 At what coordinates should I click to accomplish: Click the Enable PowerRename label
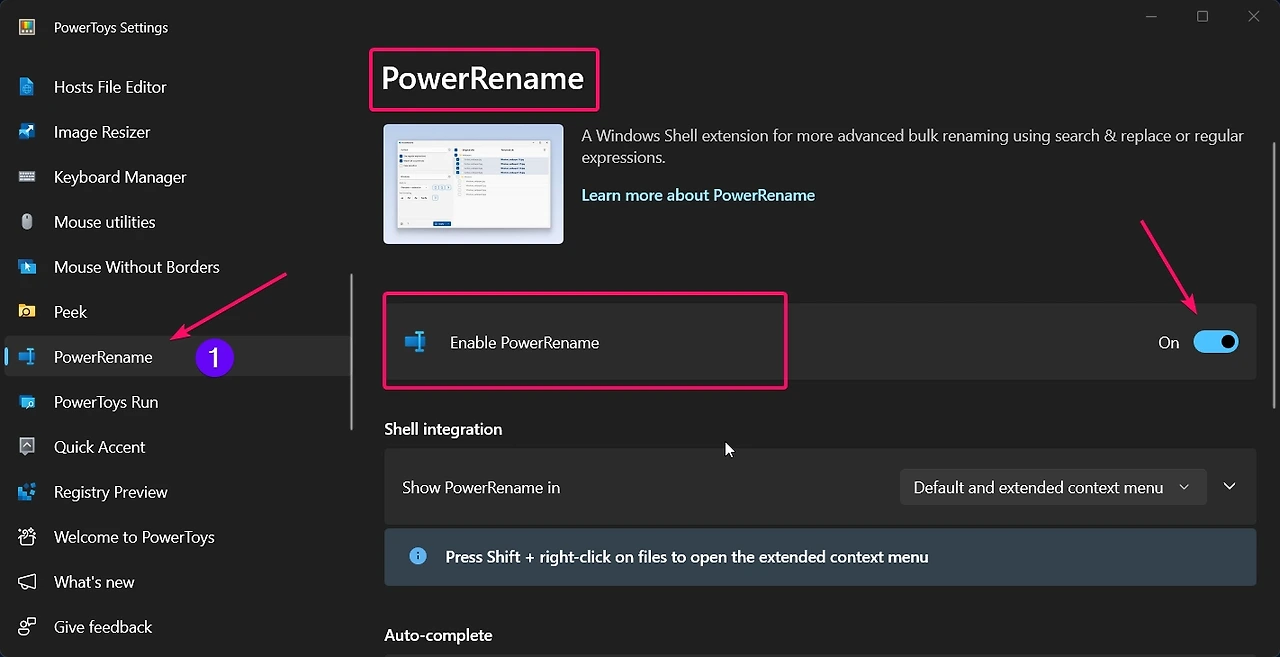524,342
